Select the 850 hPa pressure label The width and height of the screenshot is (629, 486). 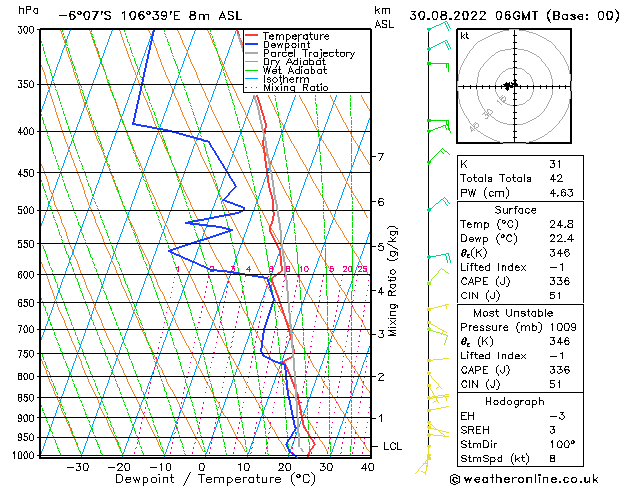[x=28, y=398]
